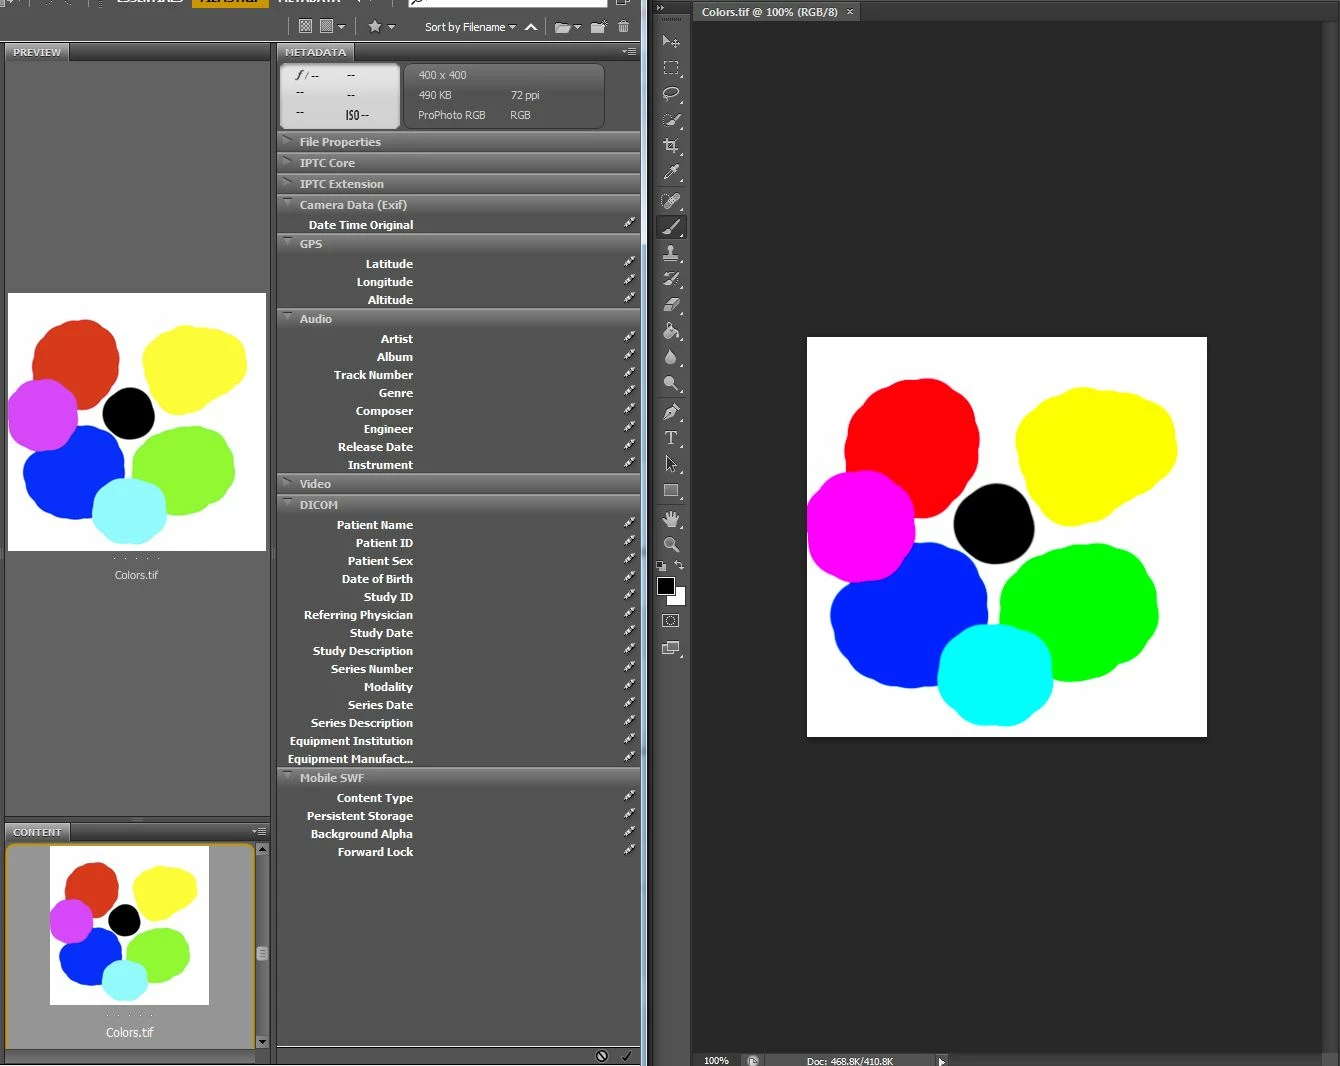Screen dimensions: 1340x1066
Task: Switch to the Preview panel tab
Action: coord(37,52)
